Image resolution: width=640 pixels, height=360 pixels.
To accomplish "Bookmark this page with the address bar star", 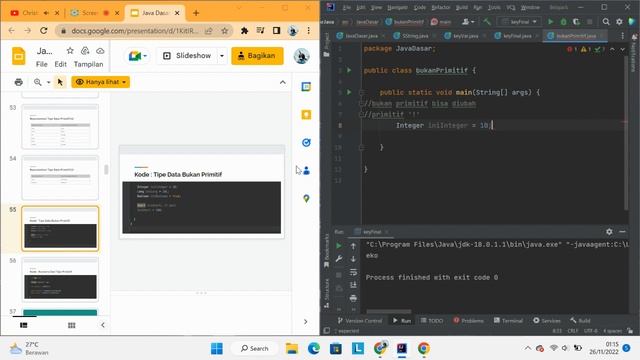I will (224, 31).
